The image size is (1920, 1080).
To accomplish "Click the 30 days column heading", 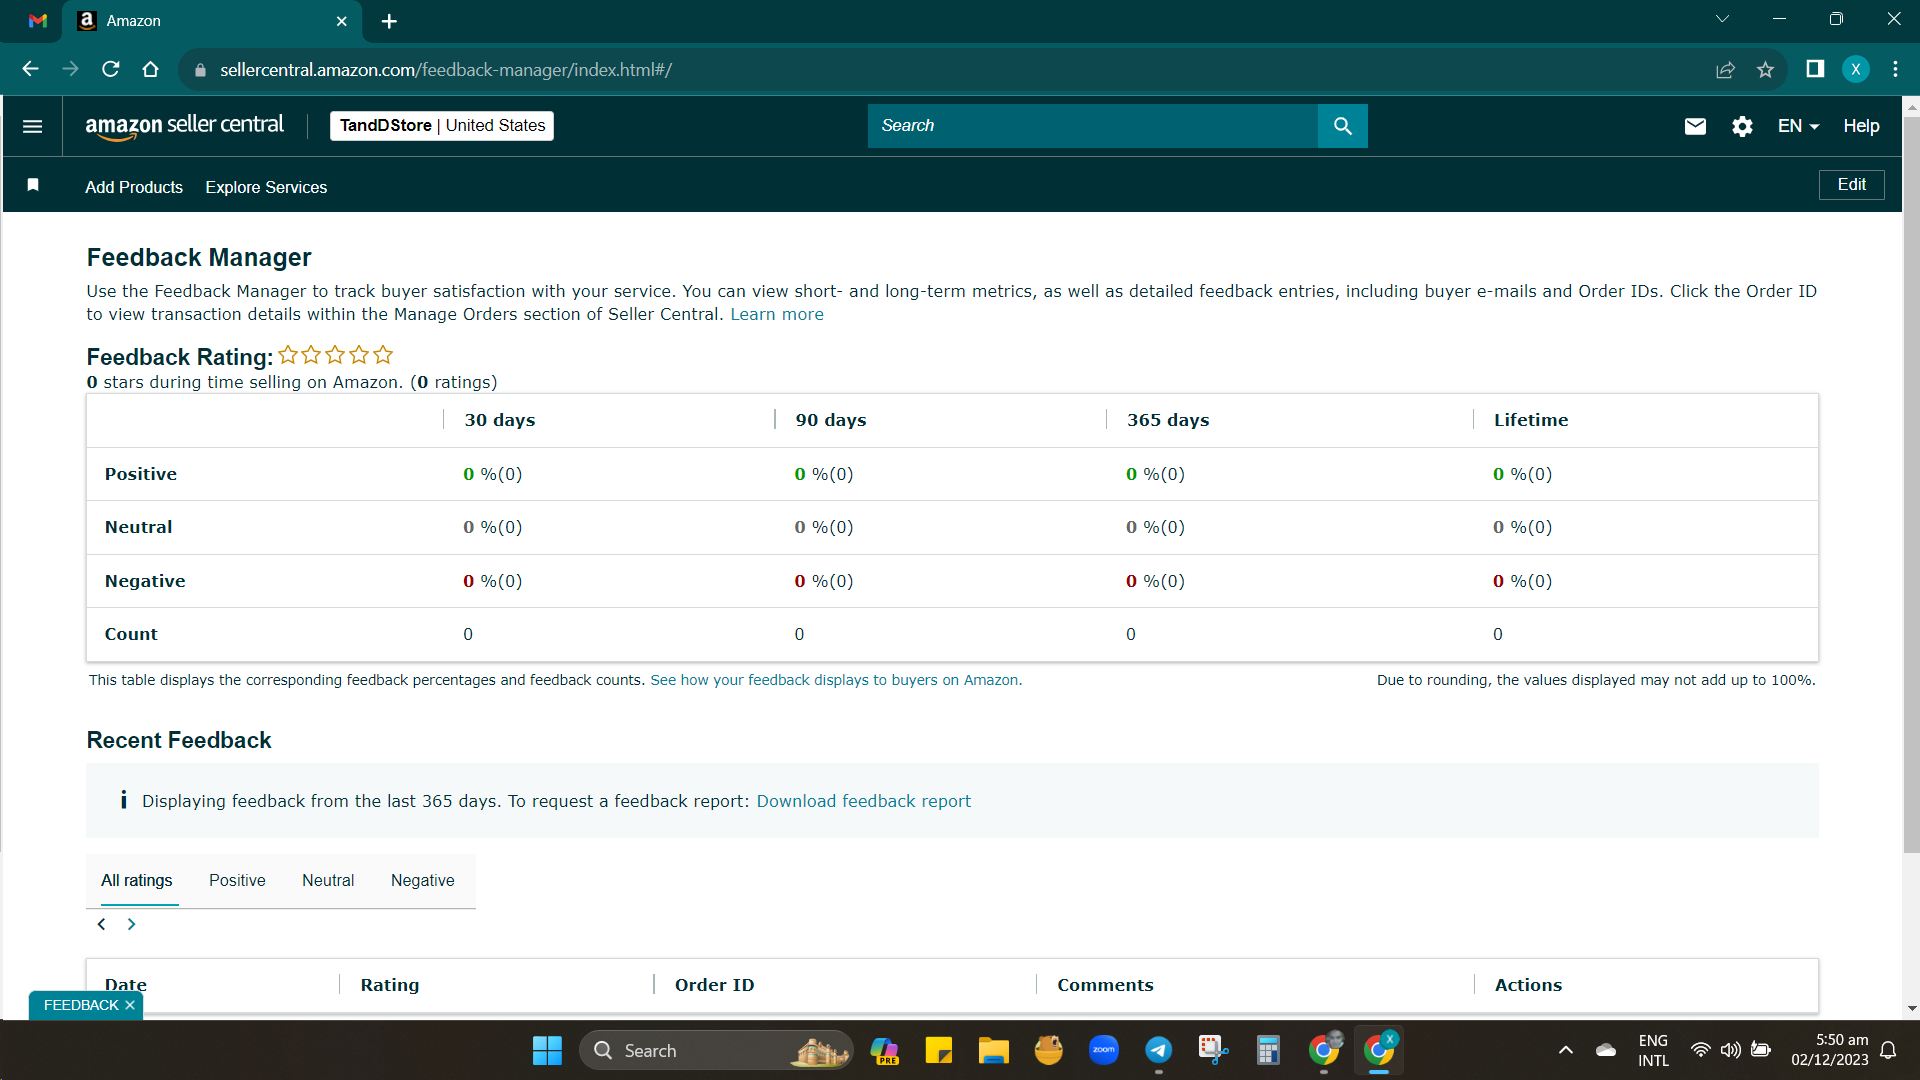I will 499,420.
